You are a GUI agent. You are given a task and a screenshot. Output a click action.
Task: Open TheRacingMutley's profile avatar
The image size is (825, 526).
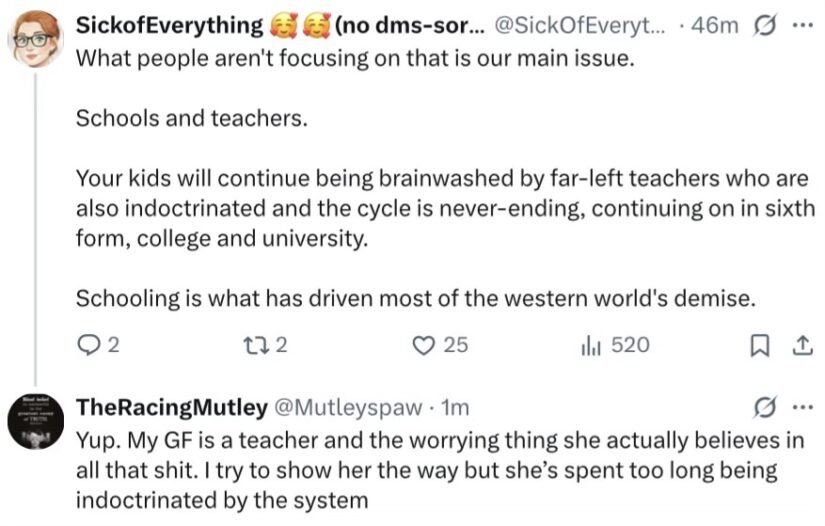pos(36,421)
